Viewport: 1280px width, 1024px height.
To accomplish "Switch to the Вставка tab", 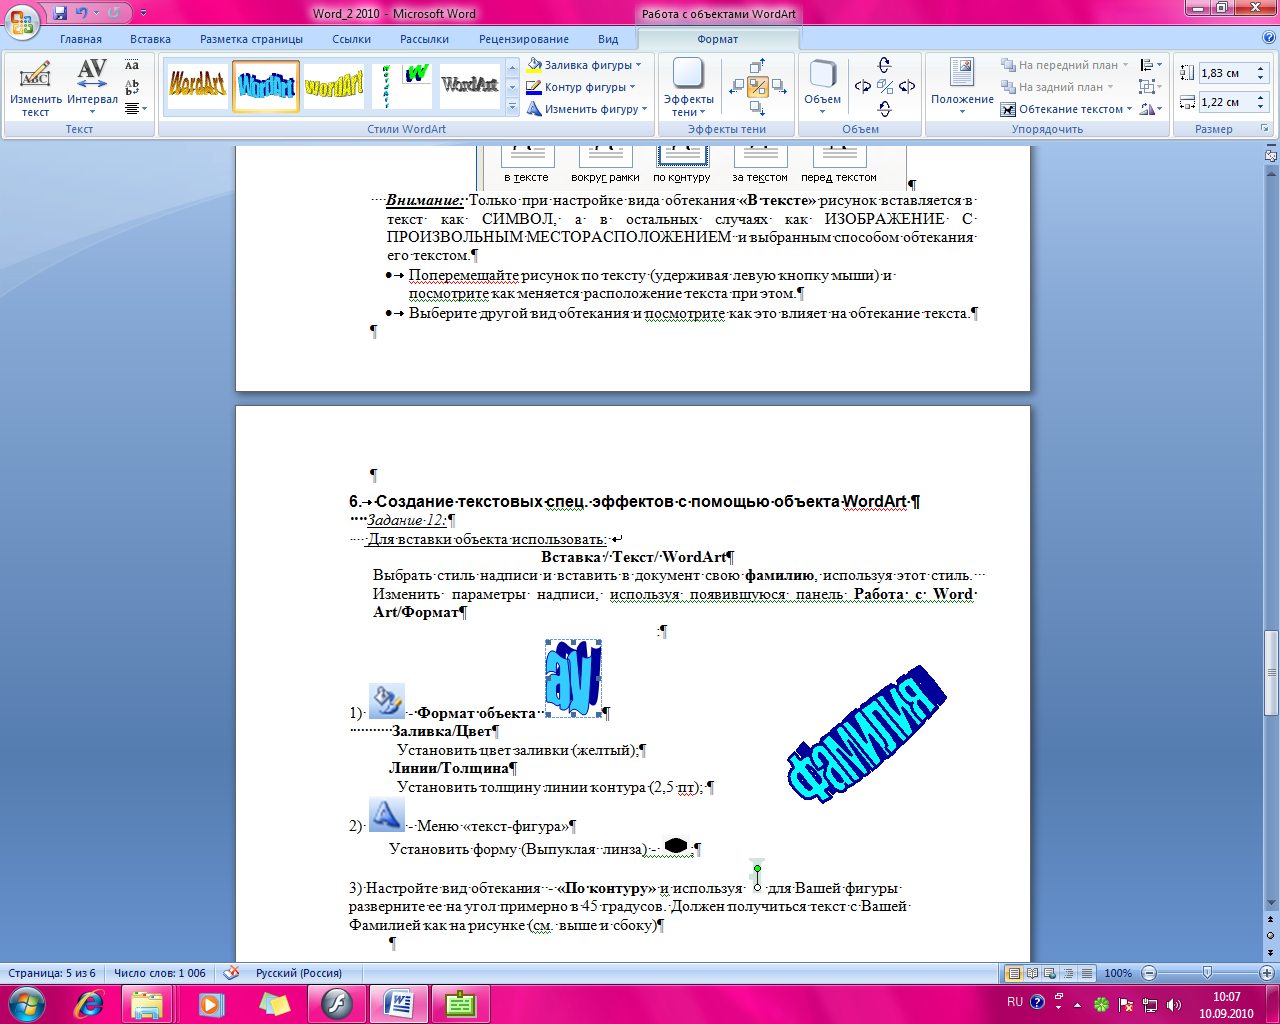I will [150, 39].
